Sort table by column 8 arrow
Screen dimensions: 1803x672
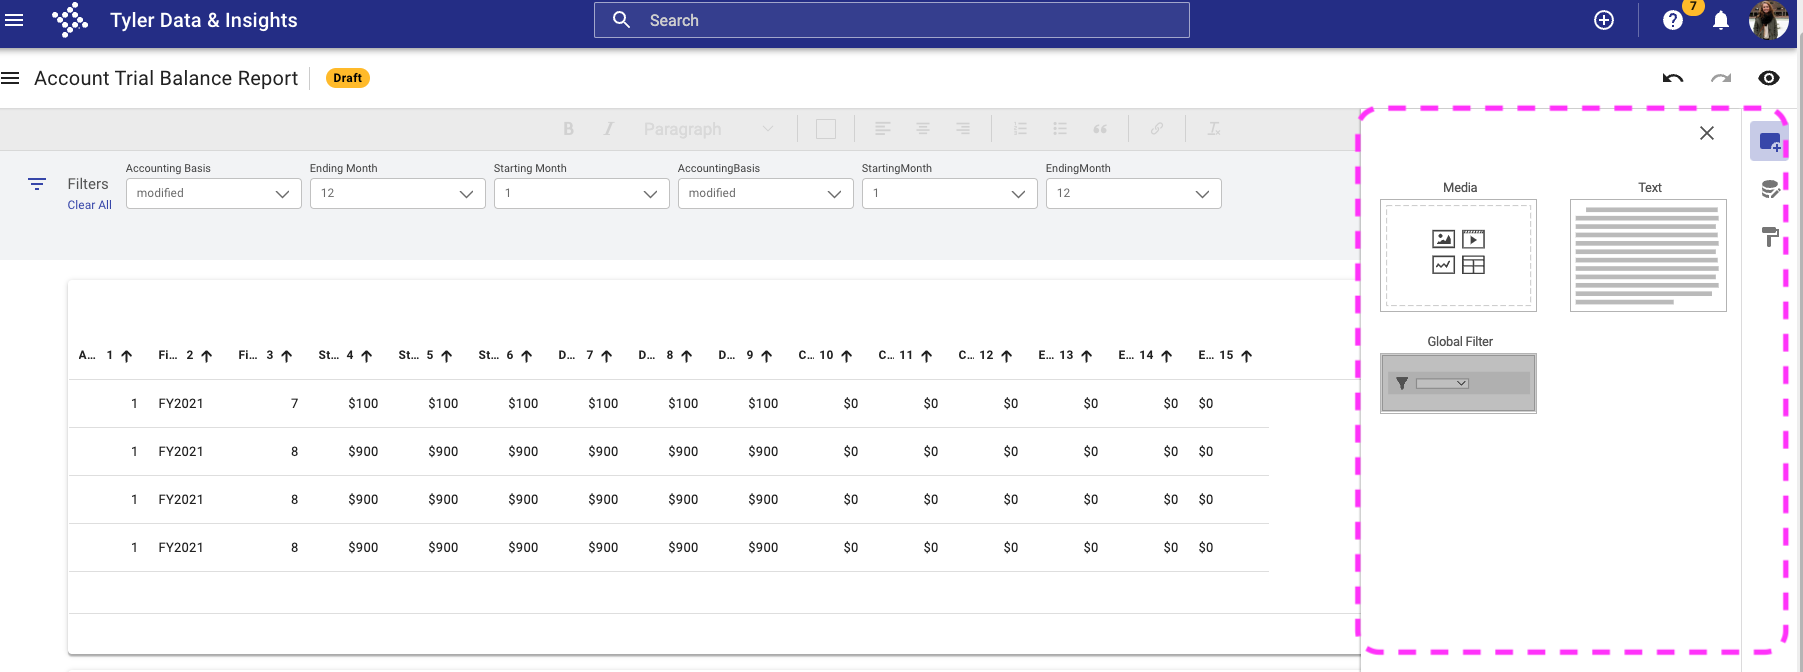coord(687,356)
